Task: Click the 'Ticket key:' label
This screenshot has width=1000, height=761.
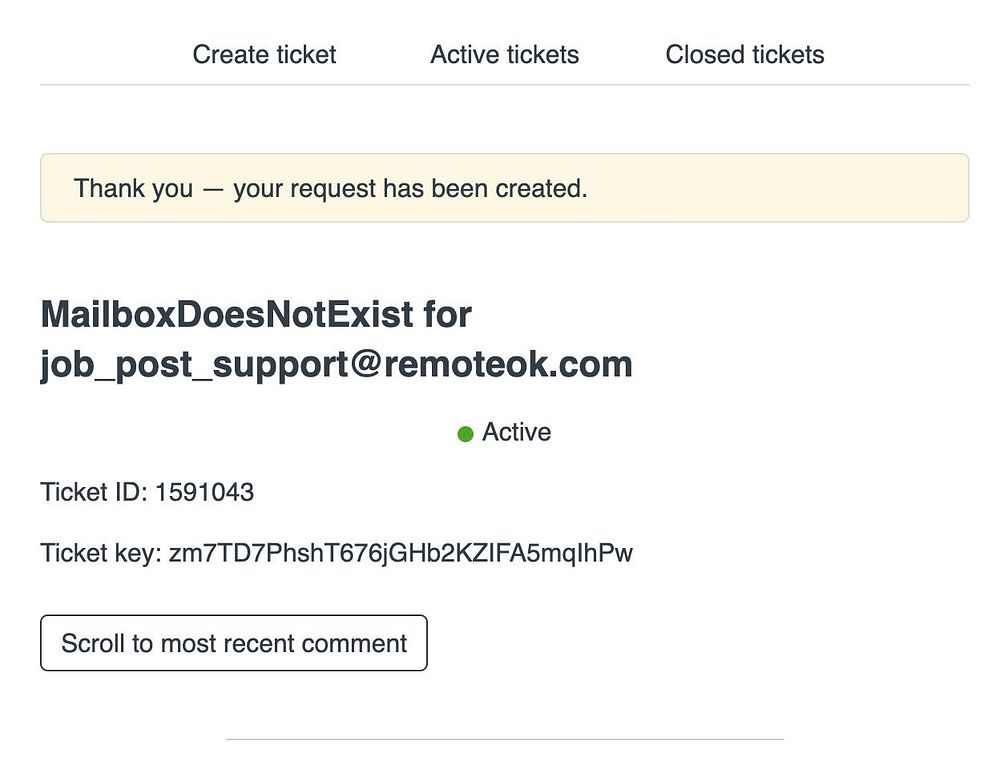Action: coord(100,553)
